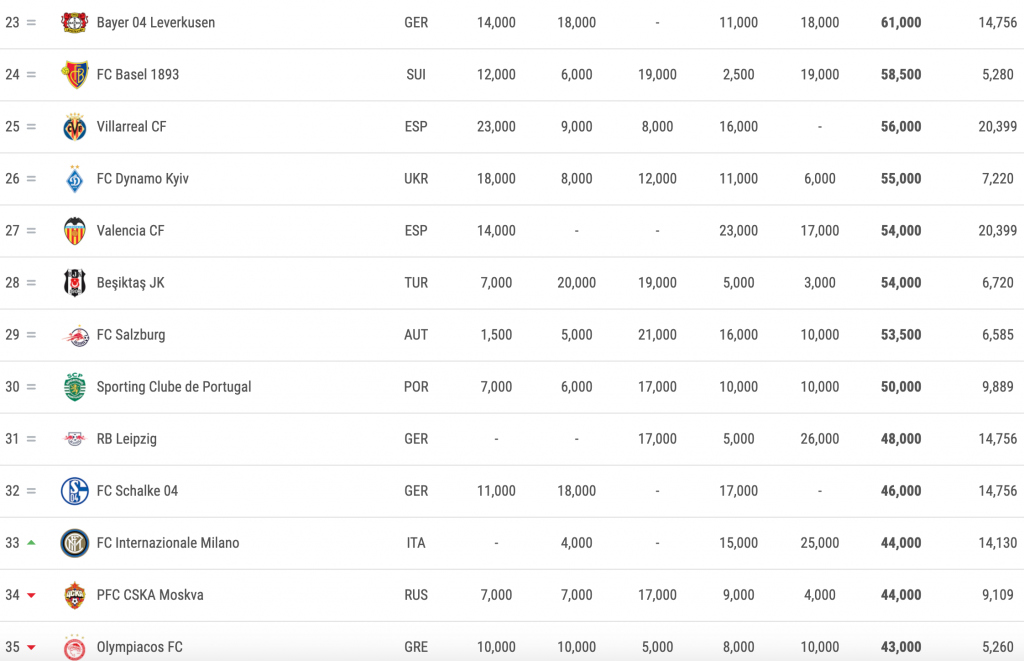The width and height of the screenshot is (1024, 661).
Task: Click RB Leipzig total points 48,000
Action: [x=901, y=439]
